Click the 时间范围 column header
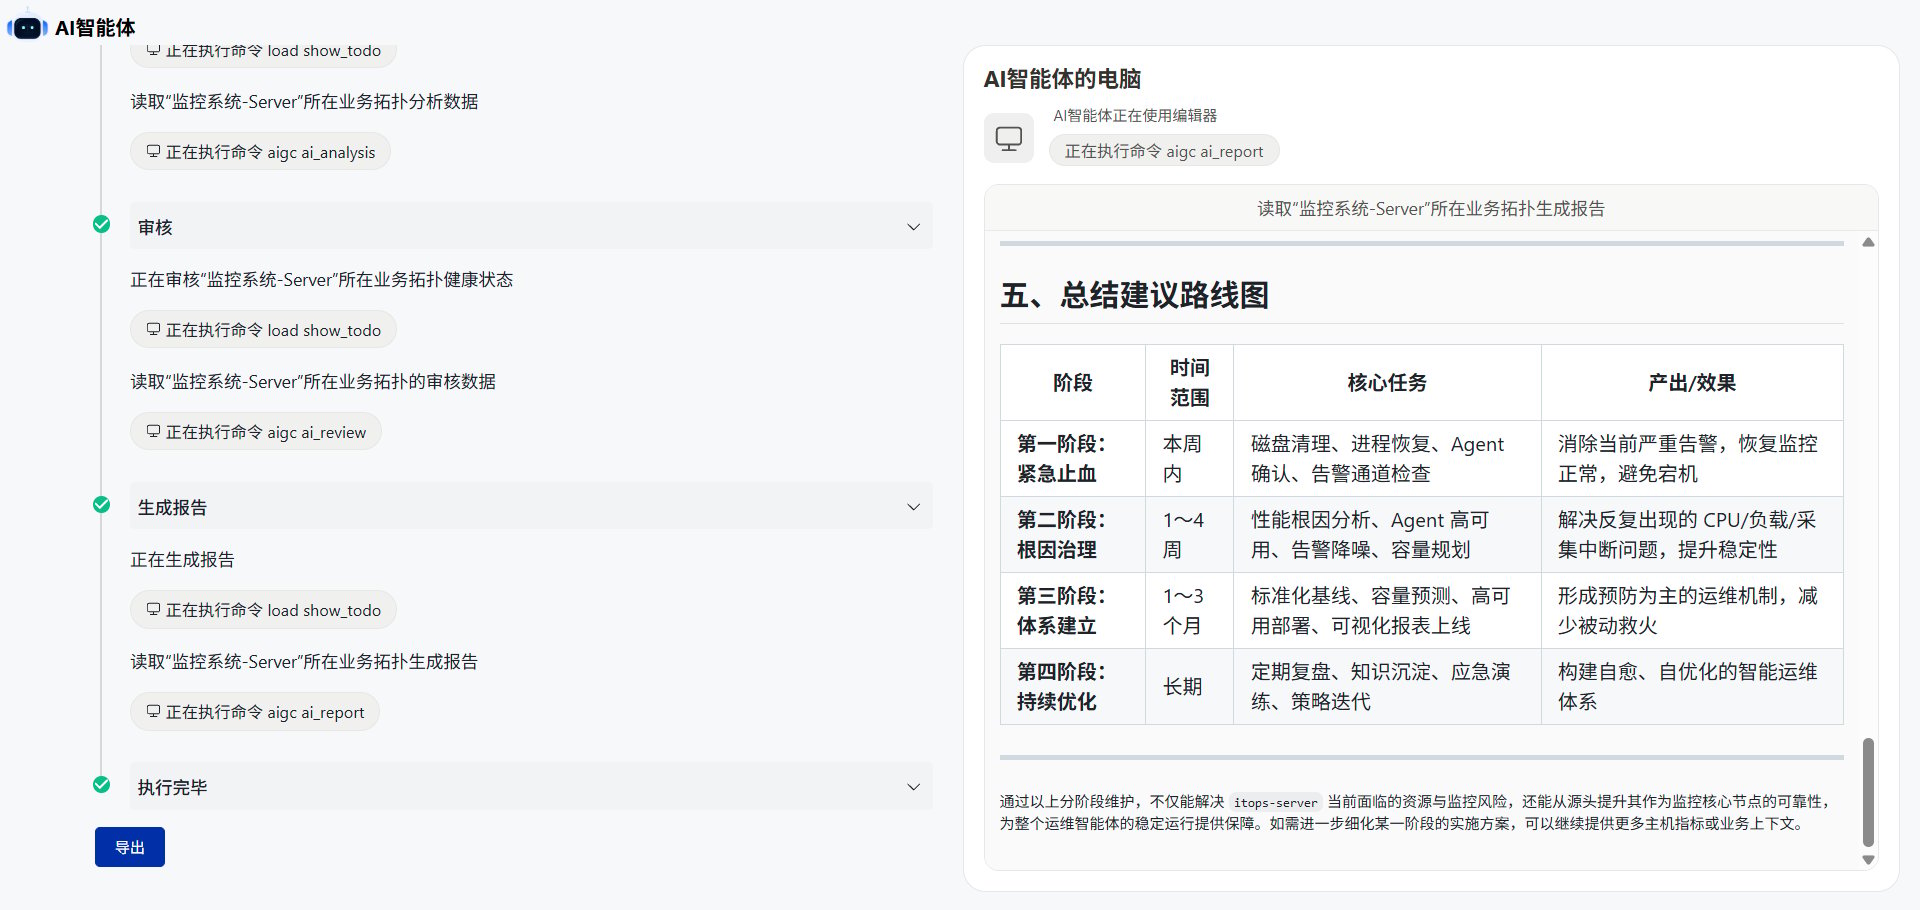This screenshot has width=1920, height=910. click(1189, 382)
